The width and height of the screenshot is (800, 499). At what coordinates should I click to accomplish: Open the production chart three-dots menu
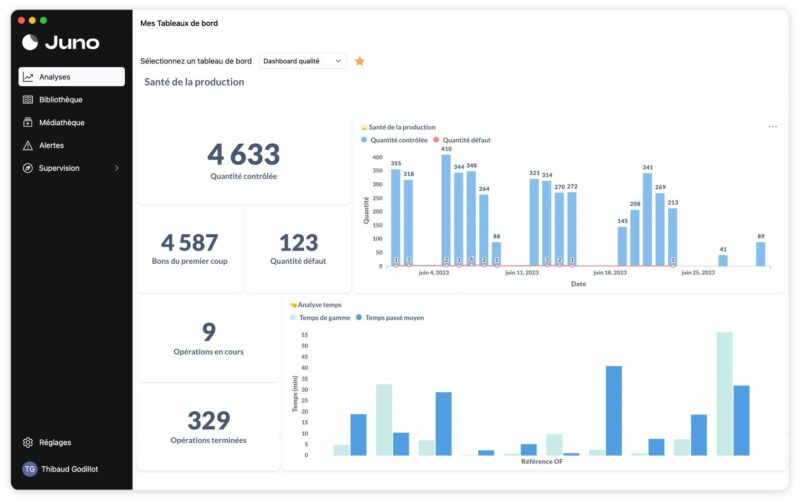tap(772, 127)
